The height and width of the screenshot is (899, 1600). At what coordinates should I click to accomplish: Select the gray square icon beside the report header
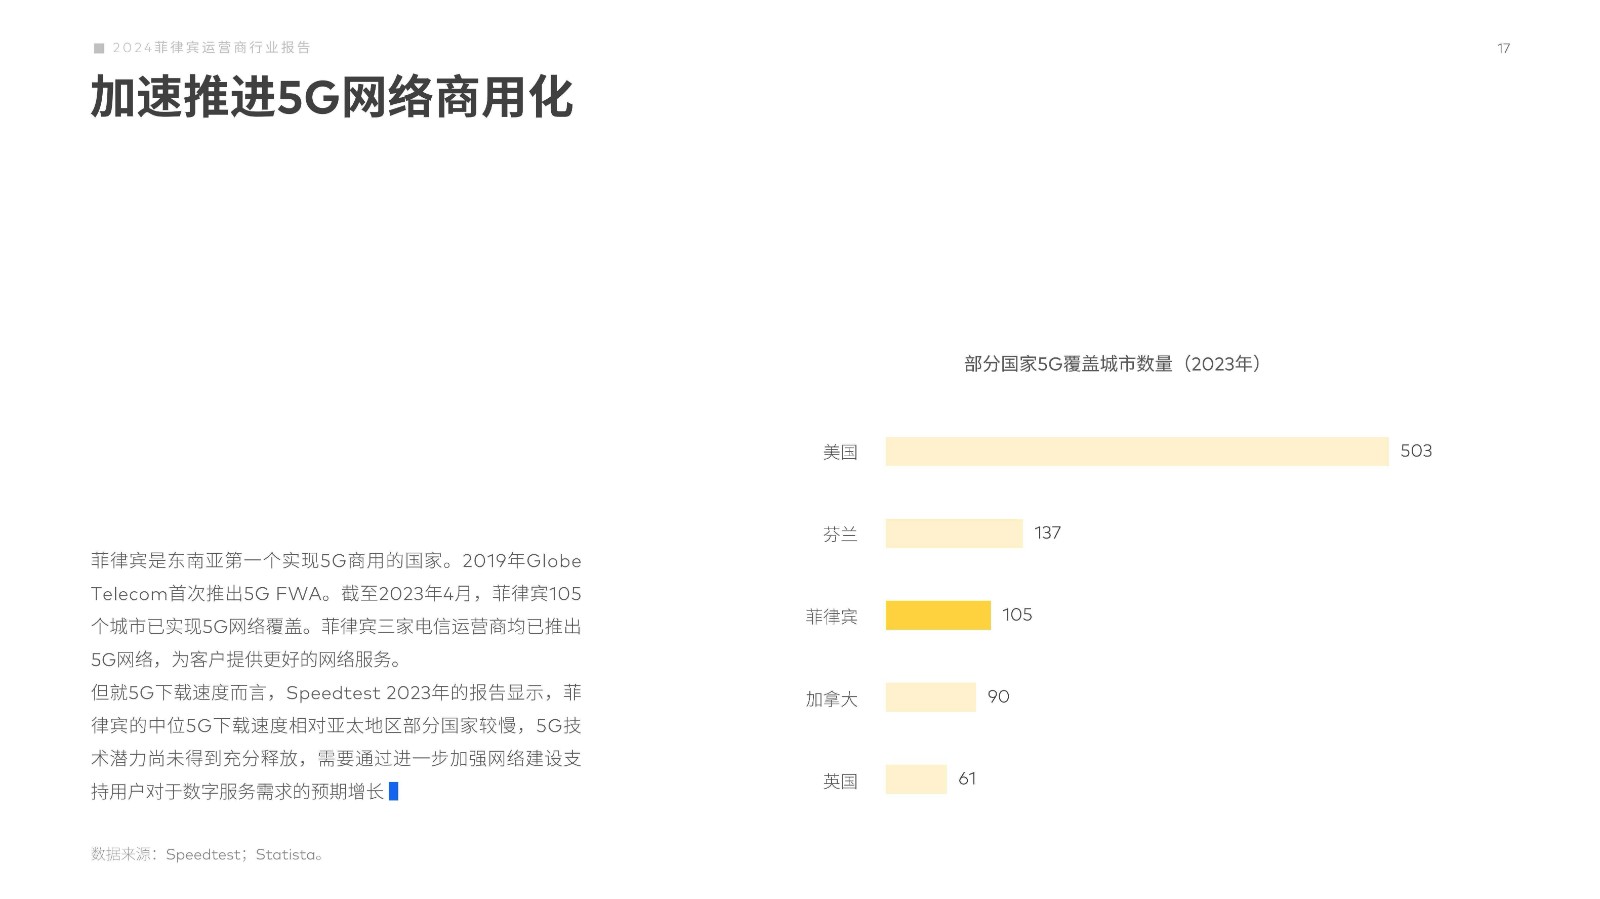point(99,48)
